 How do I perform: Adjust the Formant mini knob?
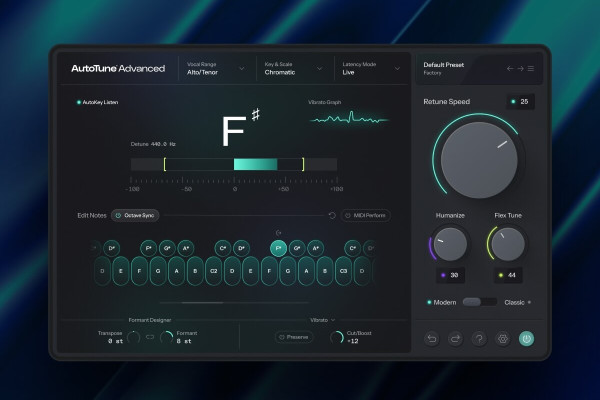coord(166,337)
